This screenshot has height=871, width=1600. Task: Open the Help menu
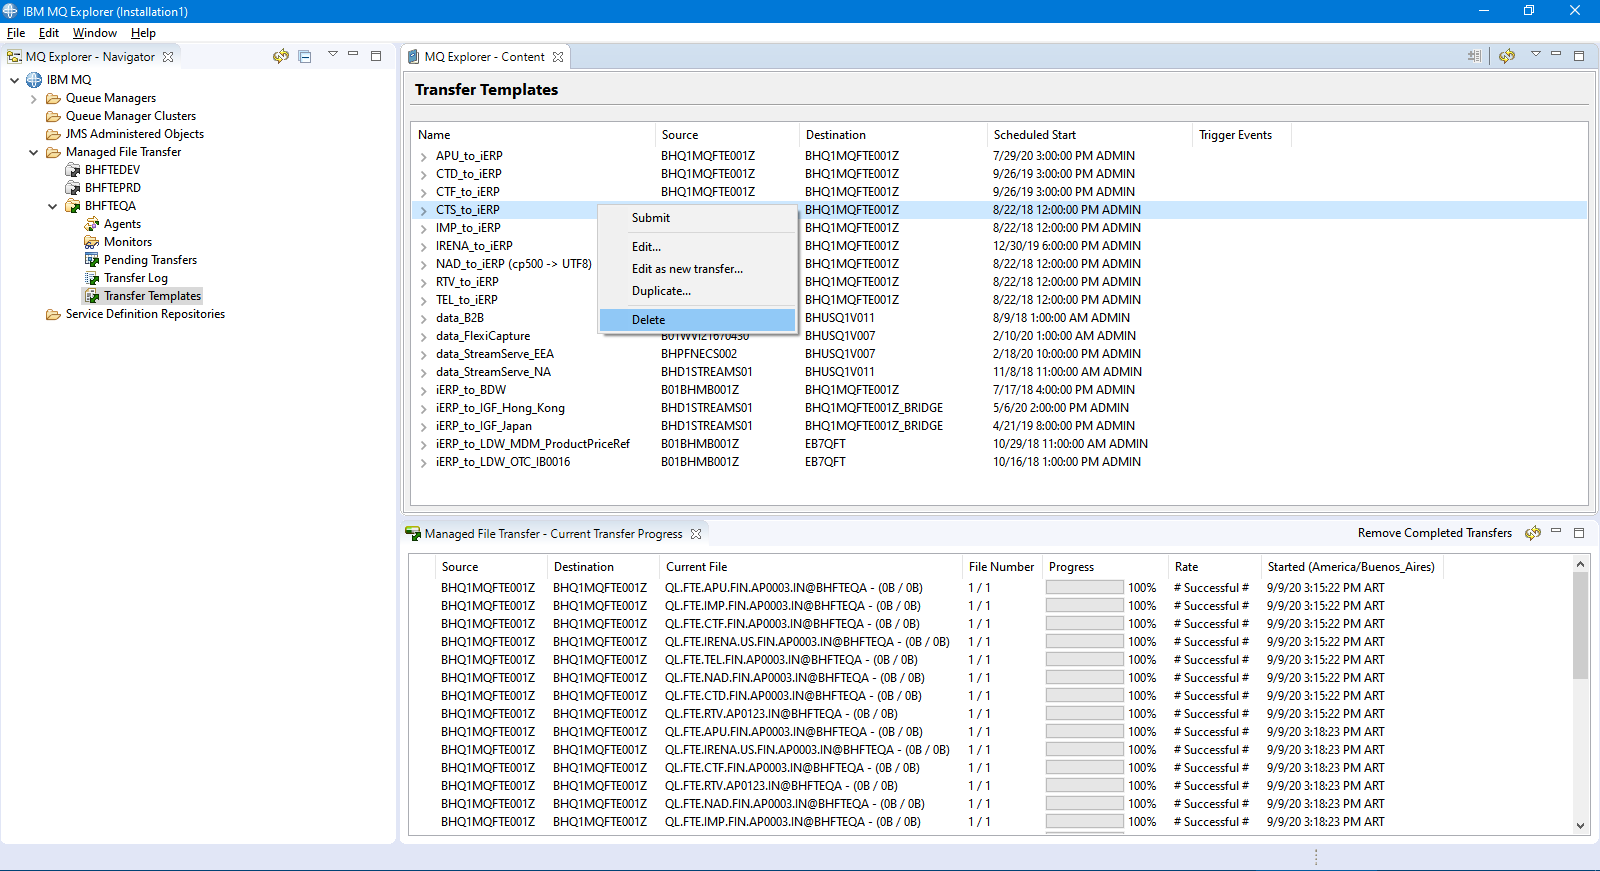tap(143, 33)
